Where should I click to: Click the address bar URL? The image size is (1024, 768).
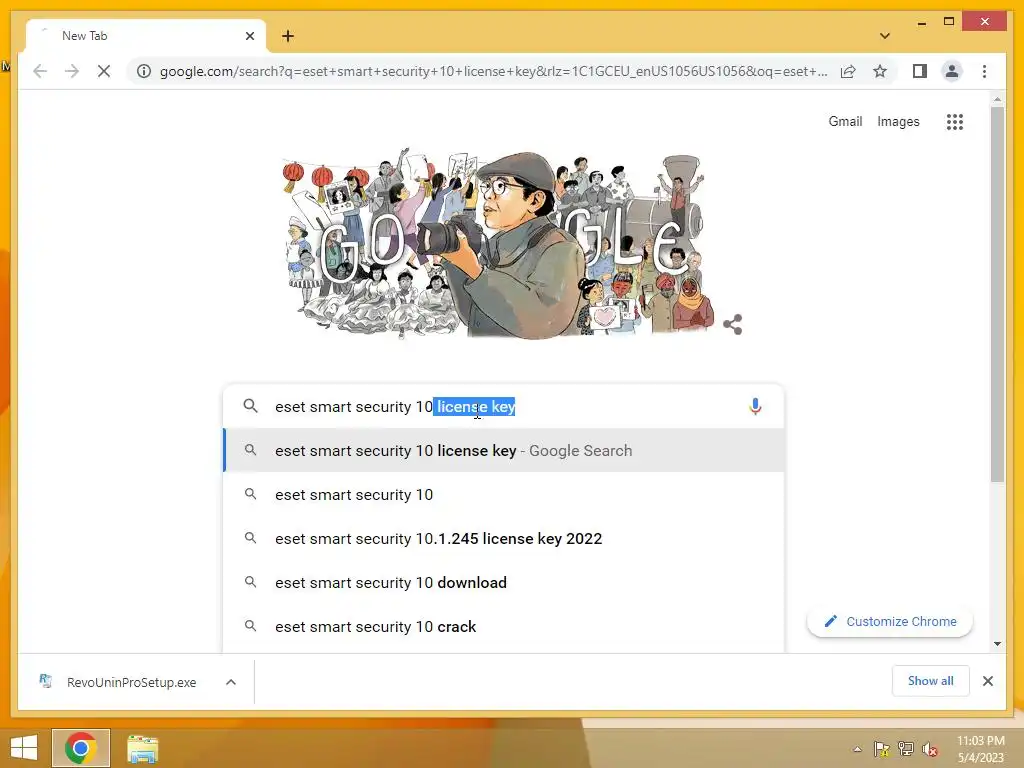click(x=493, y=71)
